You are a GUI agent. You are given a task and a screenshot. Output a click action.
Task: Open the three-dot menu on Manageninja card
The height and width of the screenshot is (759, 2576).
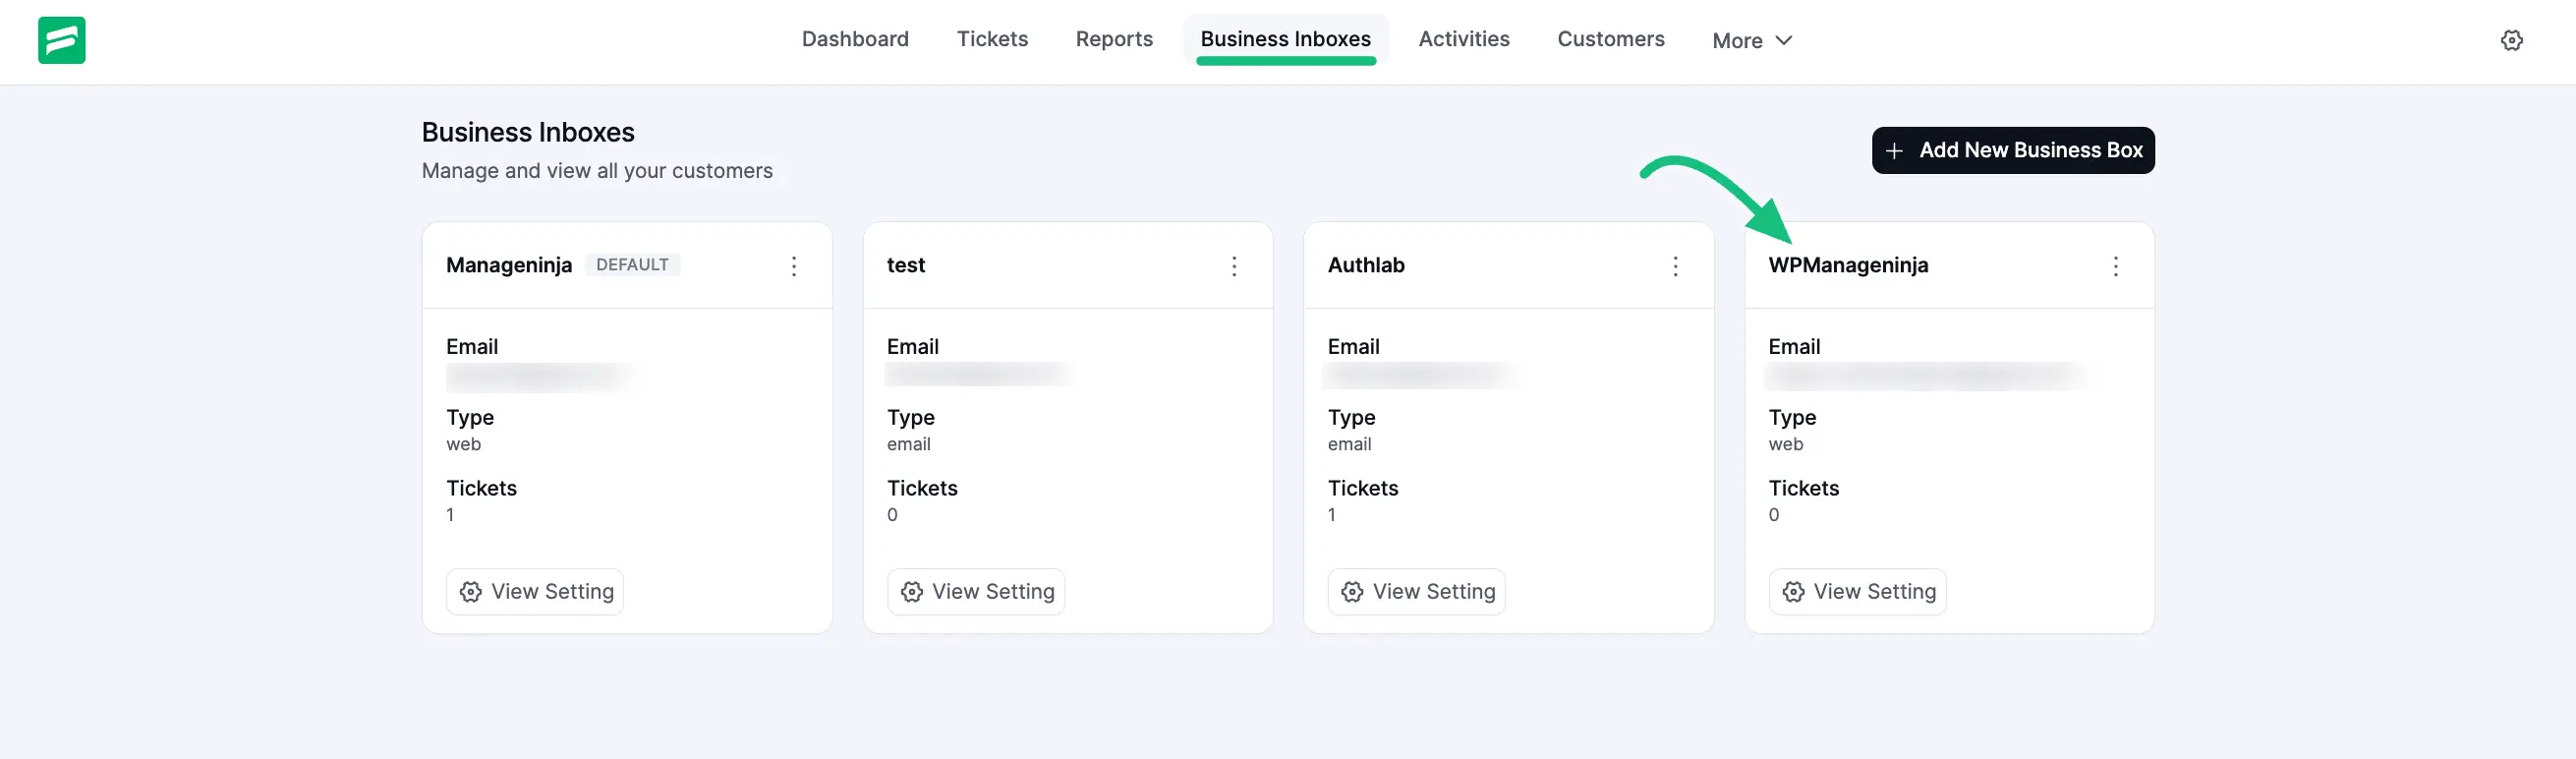coord(794,266)
